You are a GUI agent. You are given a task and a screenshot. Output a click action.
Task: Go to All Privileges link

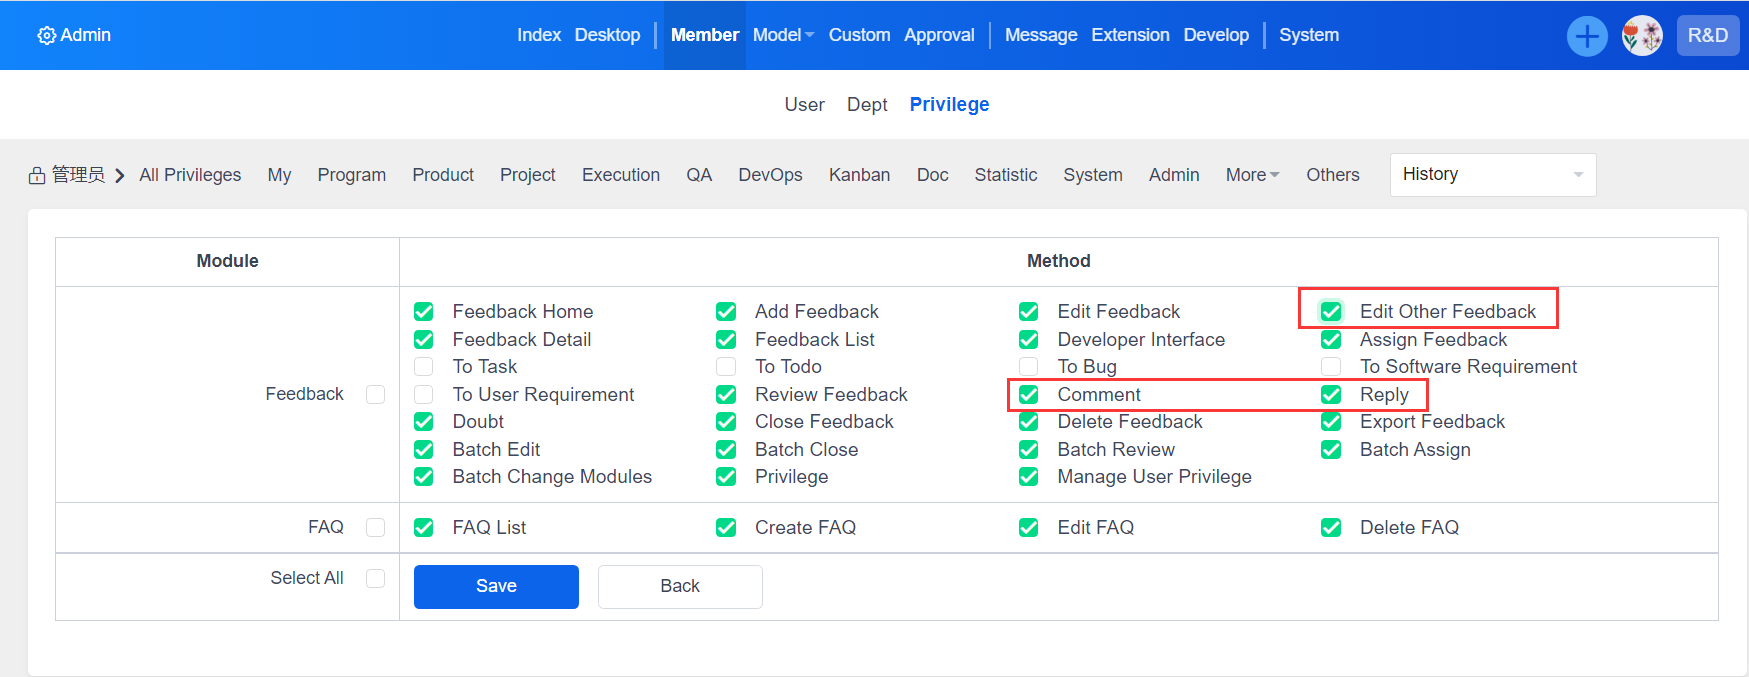[x=190, y=175]
